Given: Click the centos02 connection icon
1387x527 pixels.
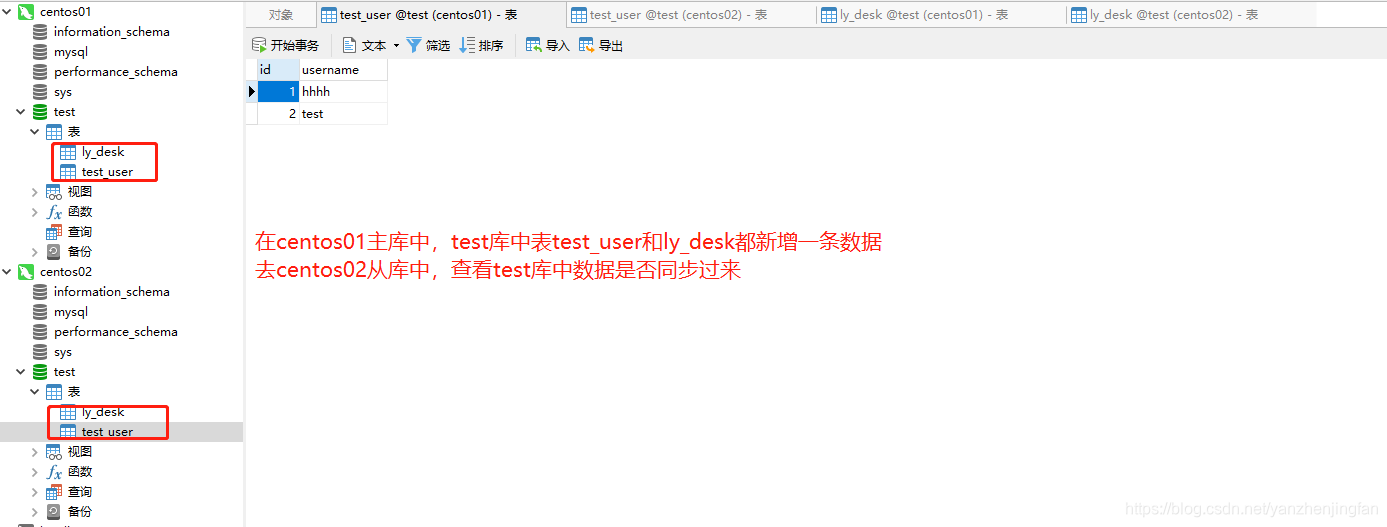Looking at the screenshot, I should tap(26, 272).
